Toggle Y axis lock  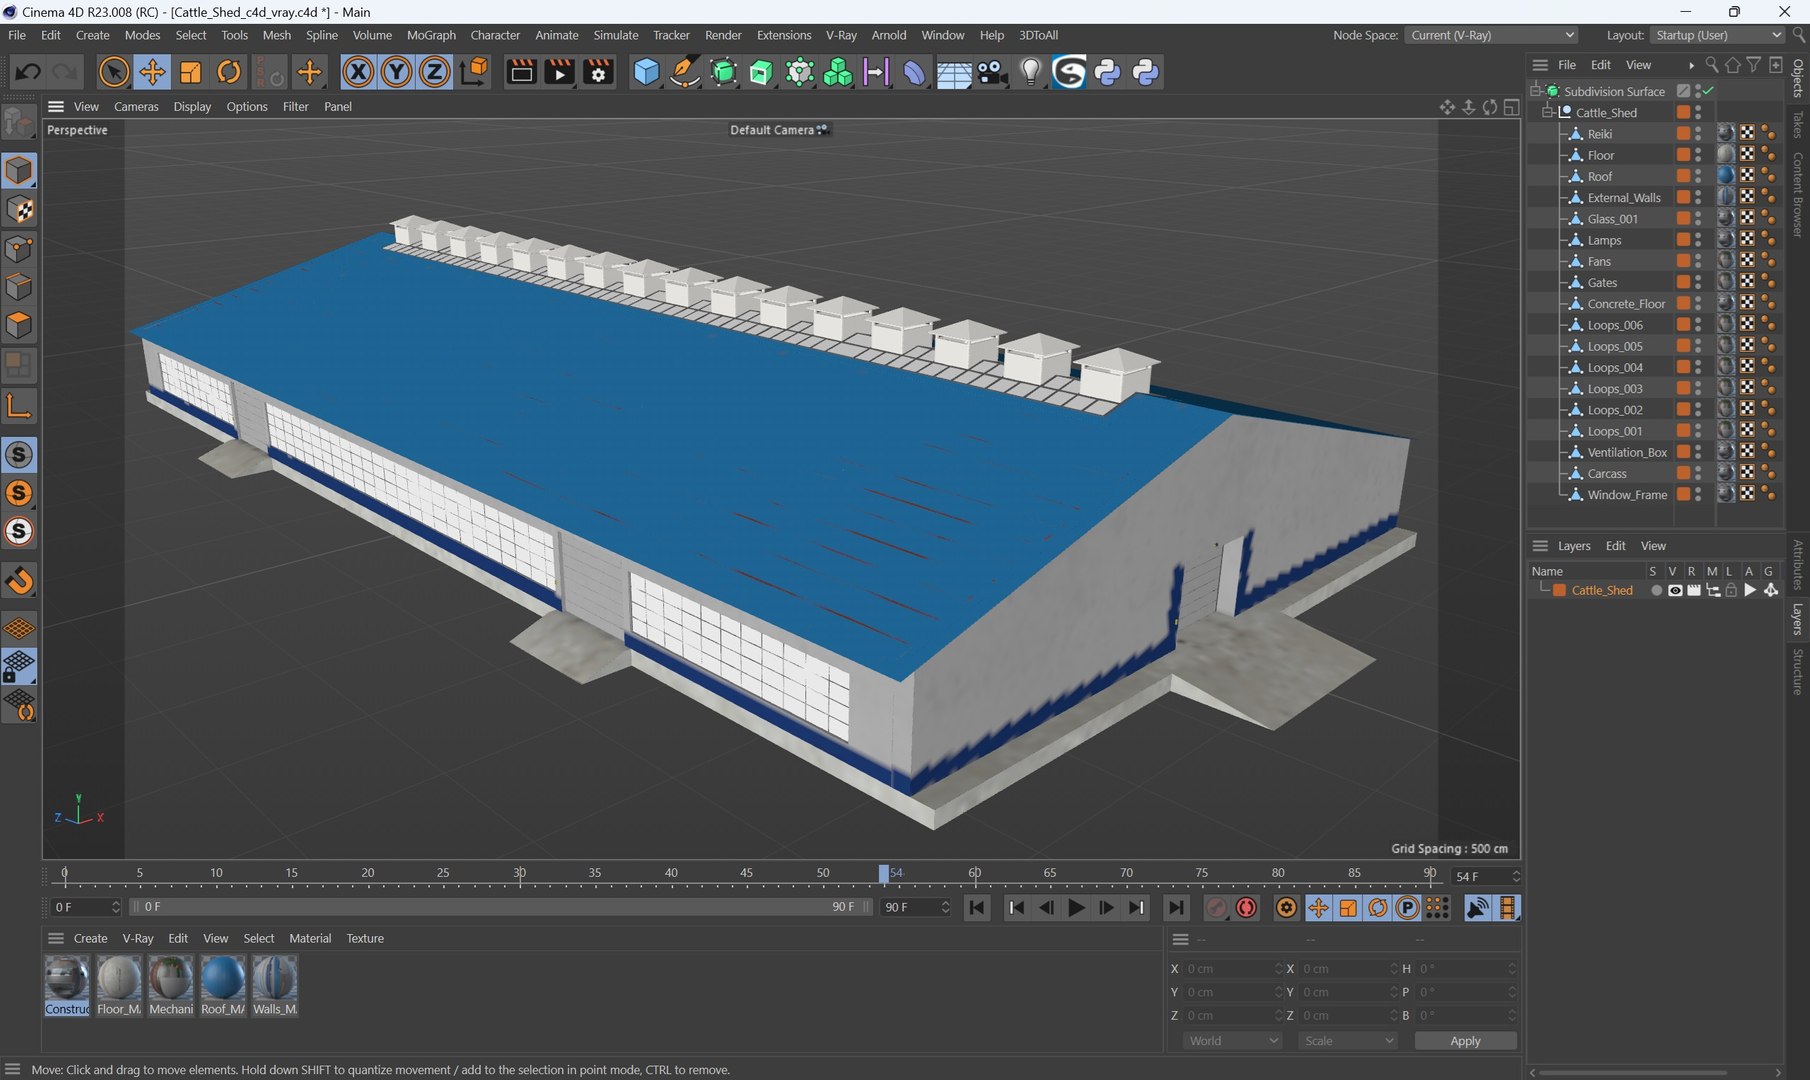(396, 72)
